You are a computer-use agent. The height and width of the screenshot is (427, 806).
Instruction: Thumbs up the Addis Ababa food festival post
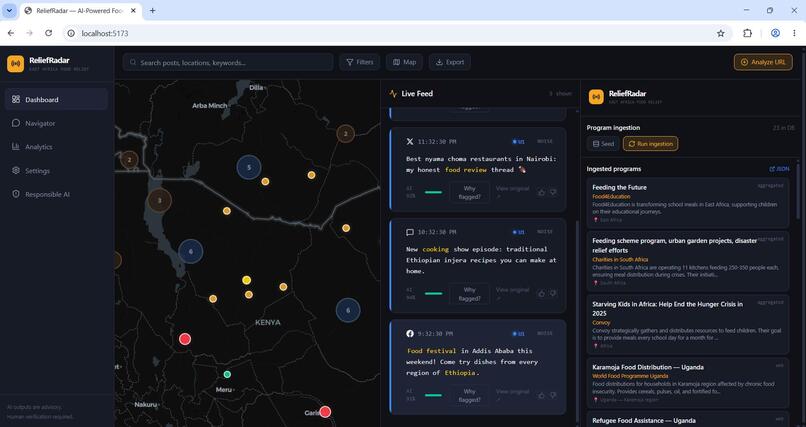point(541,395)
